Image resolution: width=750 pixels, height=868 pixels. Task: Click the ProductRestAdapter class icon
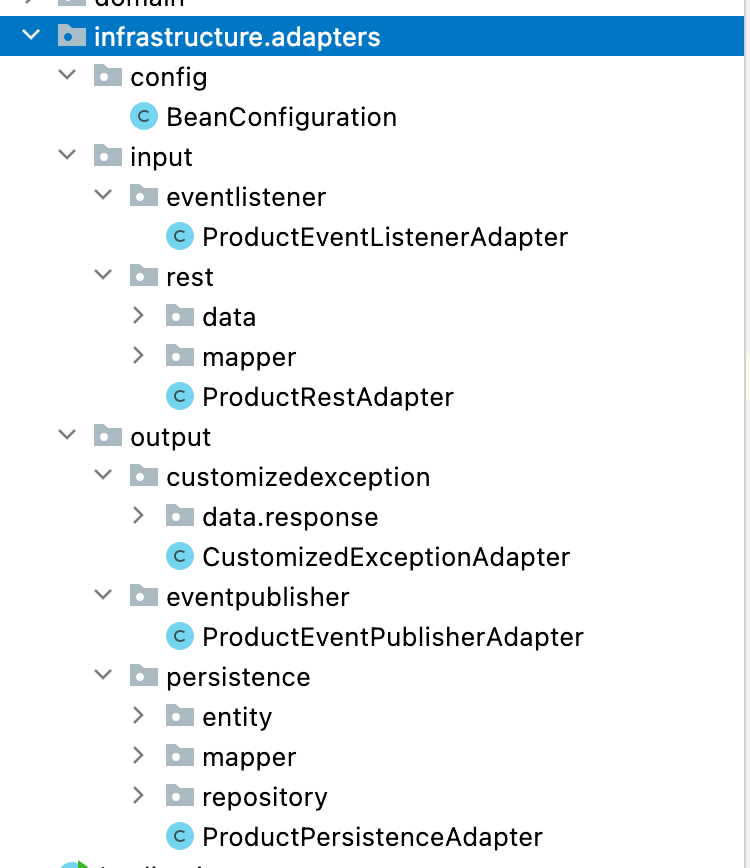click(180, 396)
